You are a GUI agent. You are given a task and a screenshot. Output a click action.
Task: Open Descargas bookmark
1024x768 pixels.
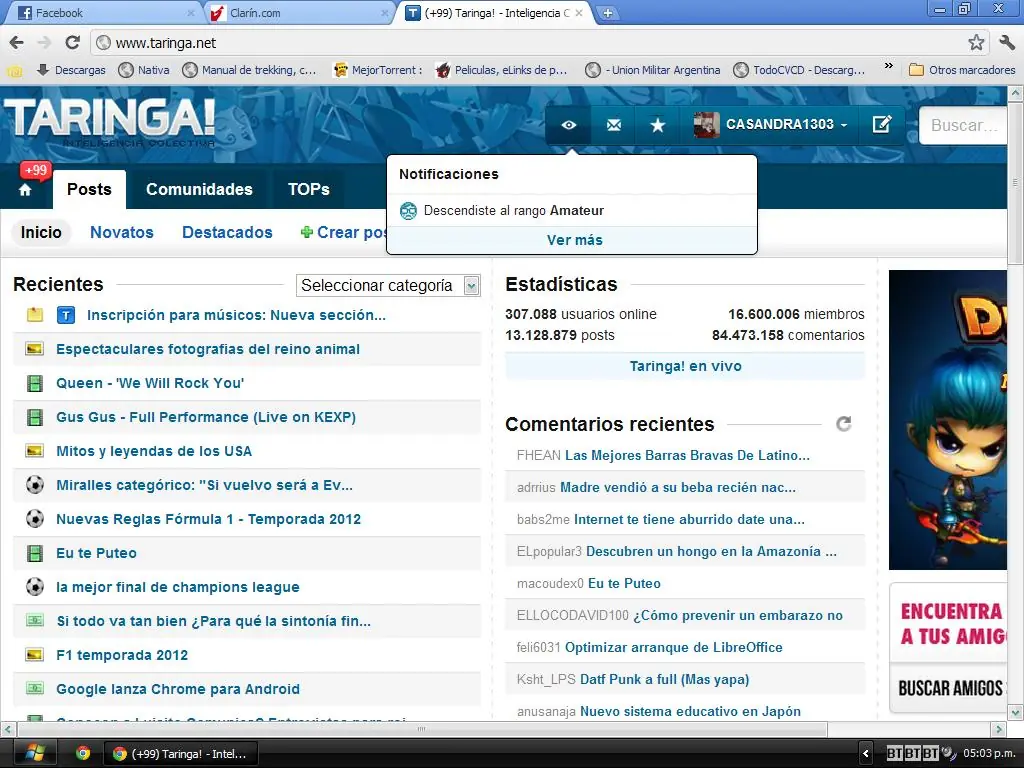pyautogui.click(x=71, y=70)
